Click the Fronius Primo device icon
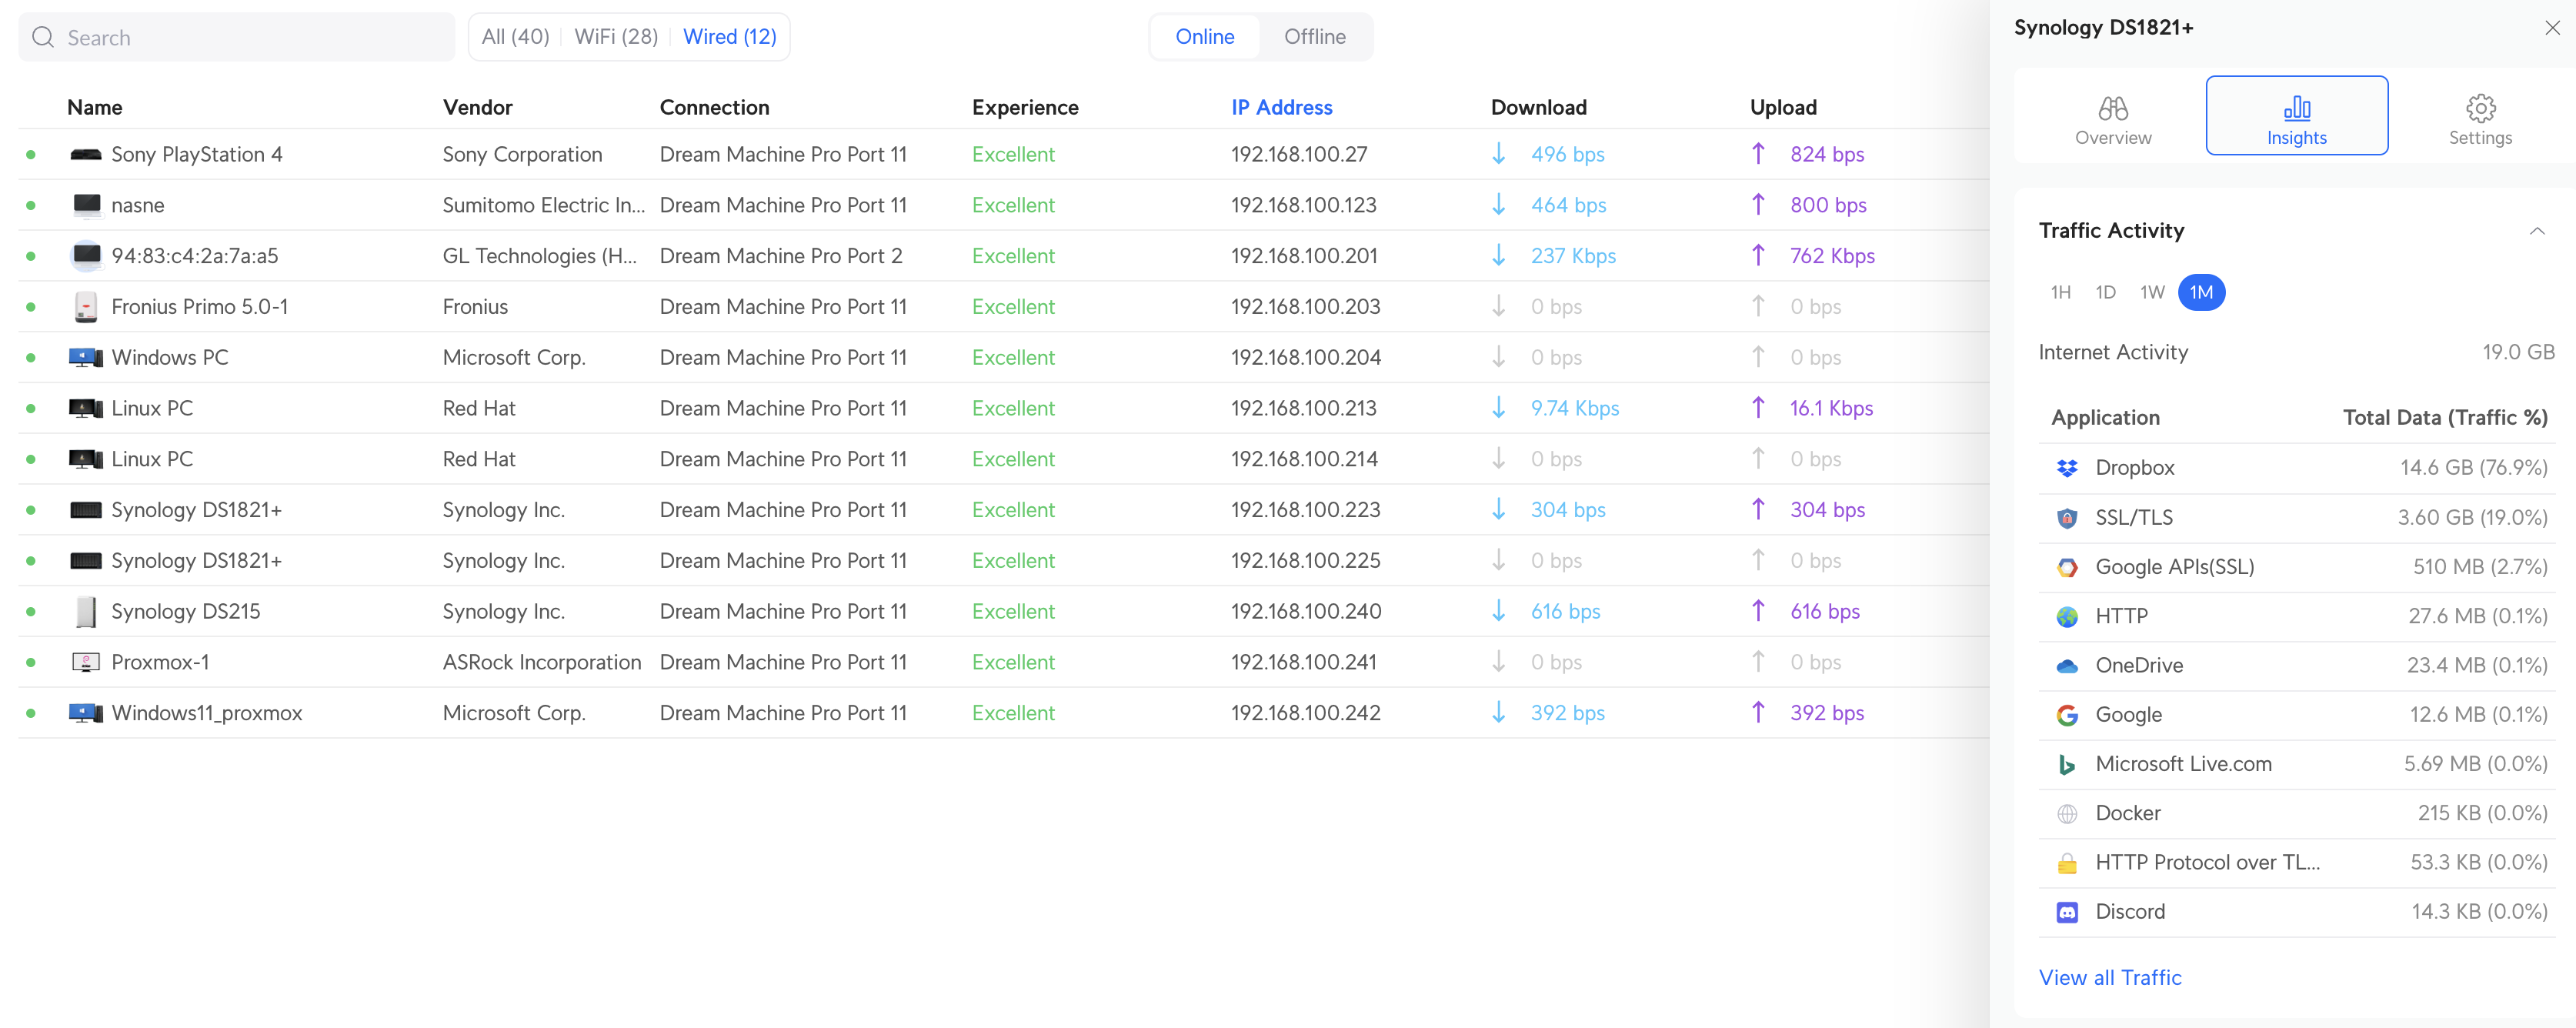 point(86,307)
